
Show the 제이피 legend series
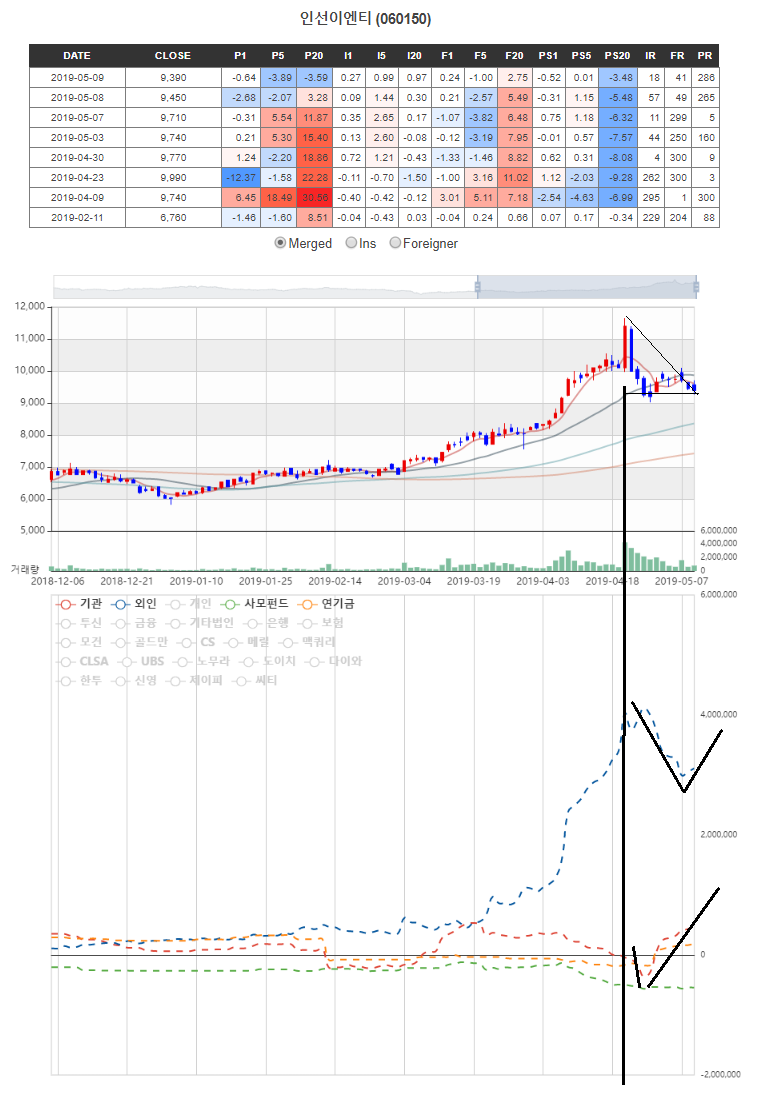pos(195,680)
